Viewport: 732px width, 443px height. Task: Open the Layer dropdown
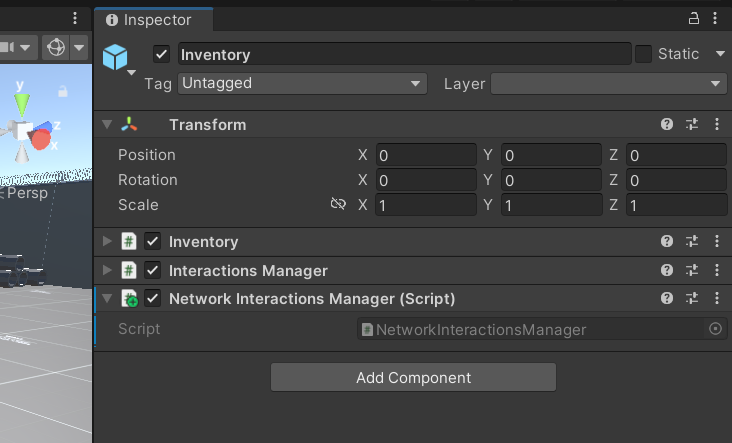coord(608,84)
